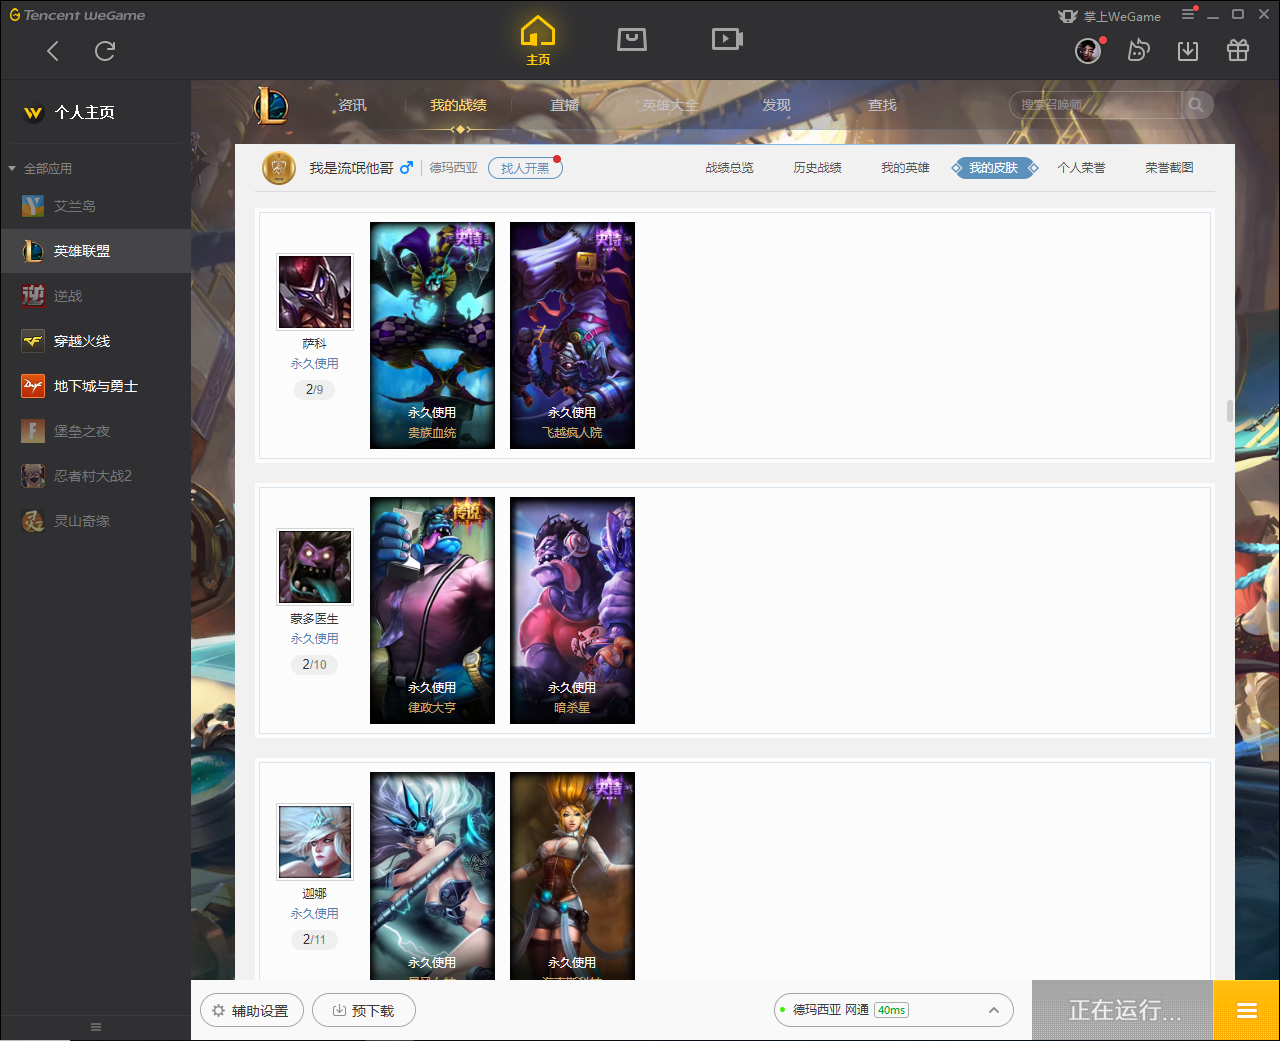Click the summoner search input field
This screenshot has height=1041, width=1280.
click(x=1096, y=105)
